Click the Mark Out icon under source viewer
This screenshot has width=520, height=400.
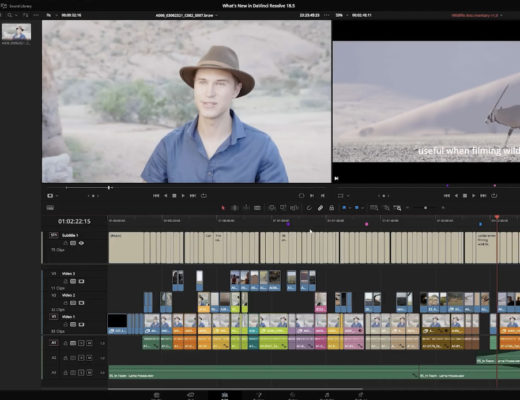[x=322, y=196]
